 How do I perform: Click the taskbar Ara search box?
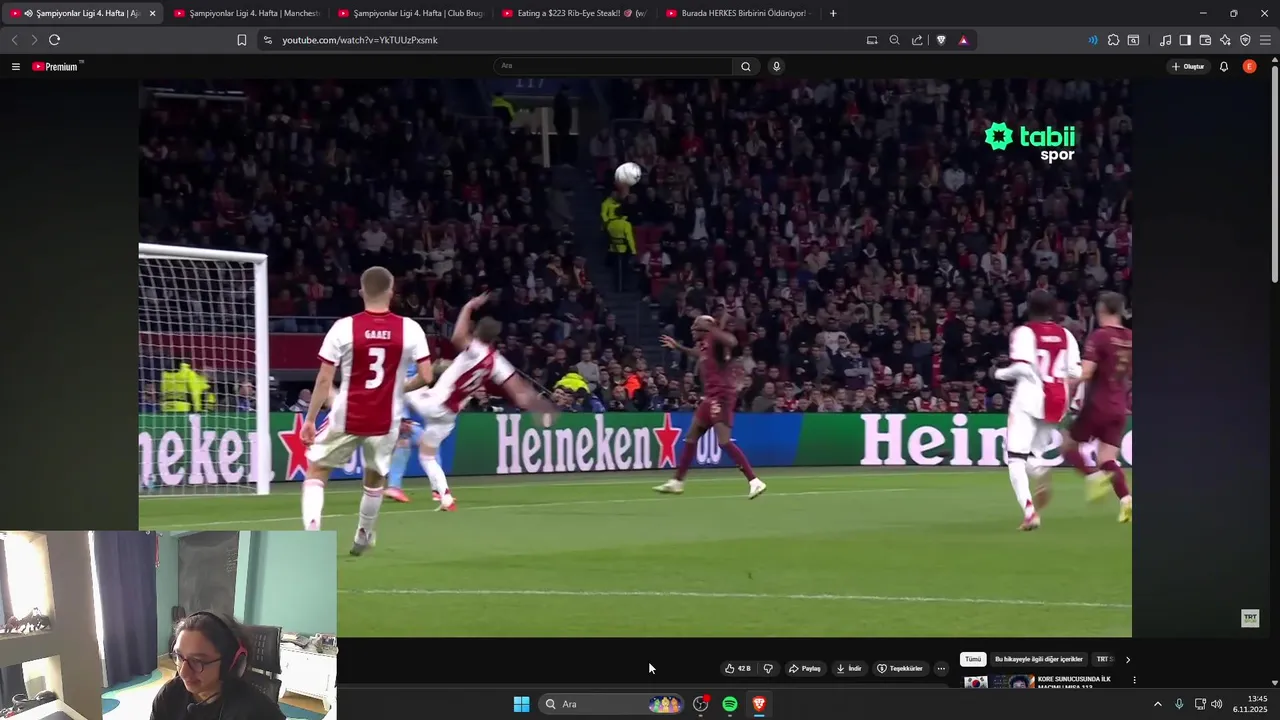pos(611,704)
